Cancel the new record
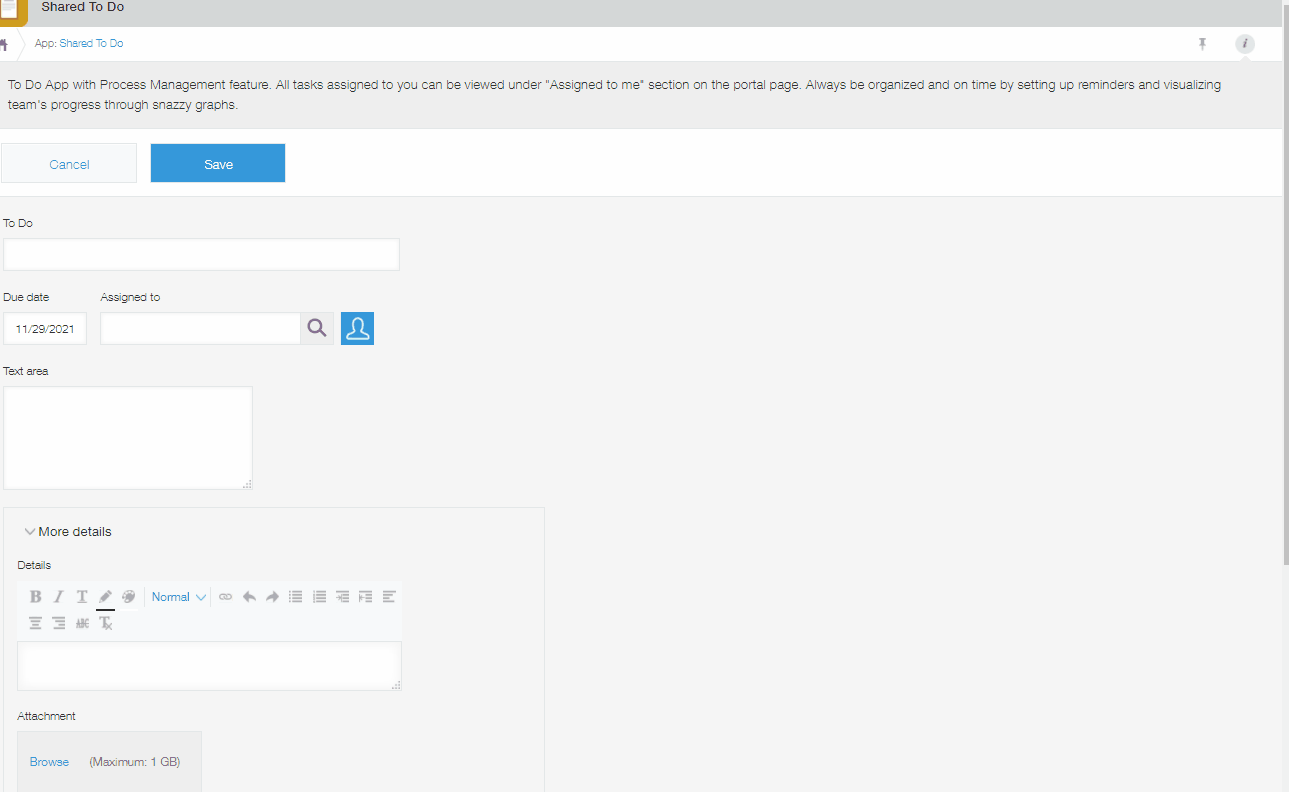The image size is (1289, 792). (69, 164)
